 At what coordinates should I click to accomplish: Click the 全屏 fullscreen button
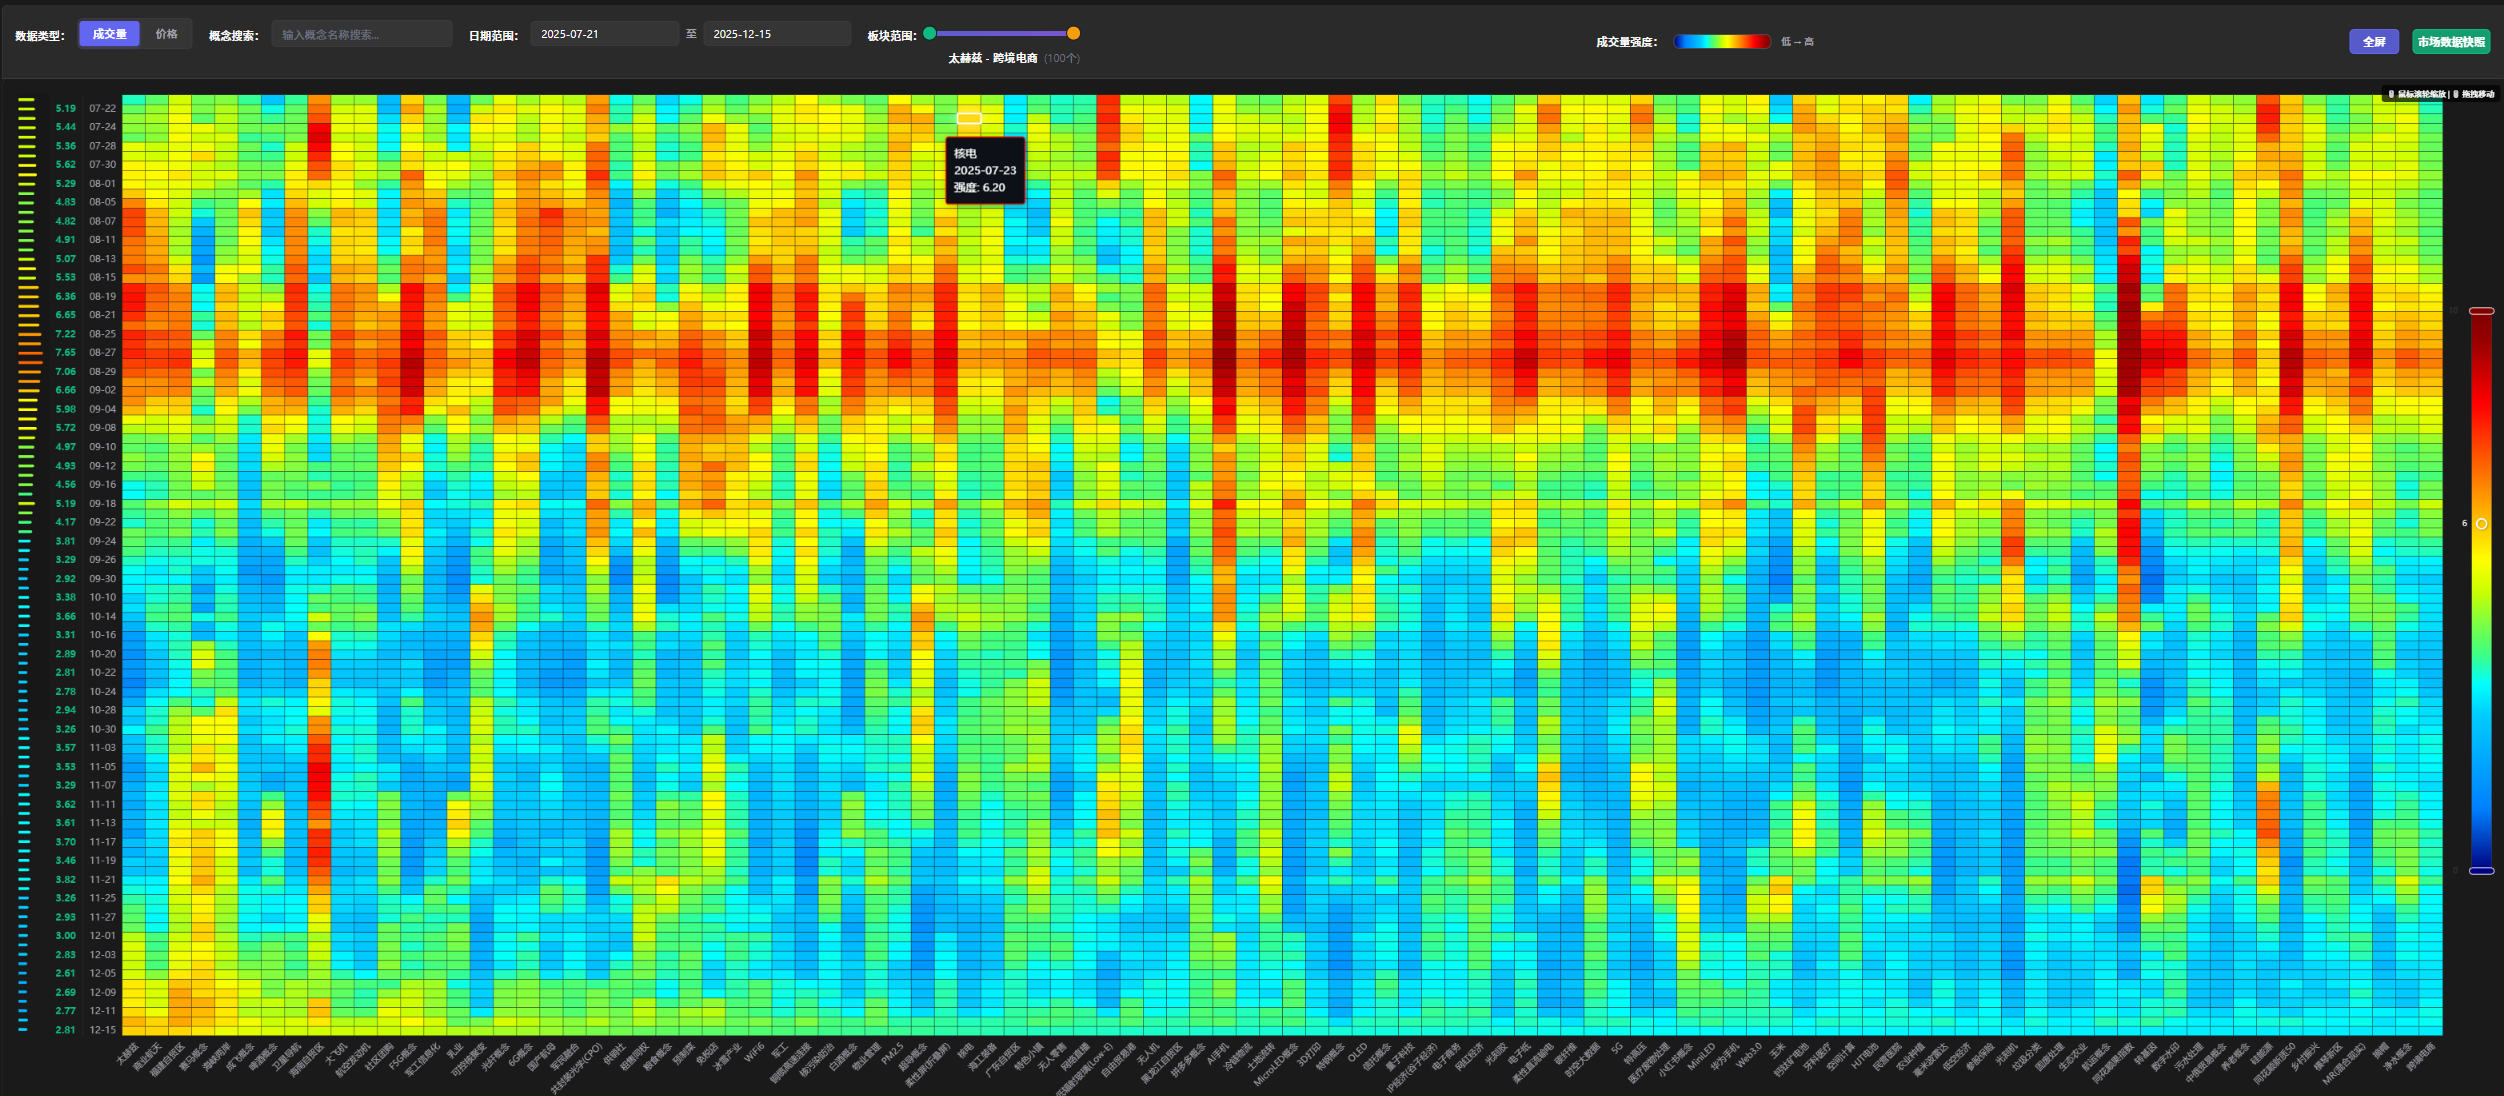[2373, 42]
